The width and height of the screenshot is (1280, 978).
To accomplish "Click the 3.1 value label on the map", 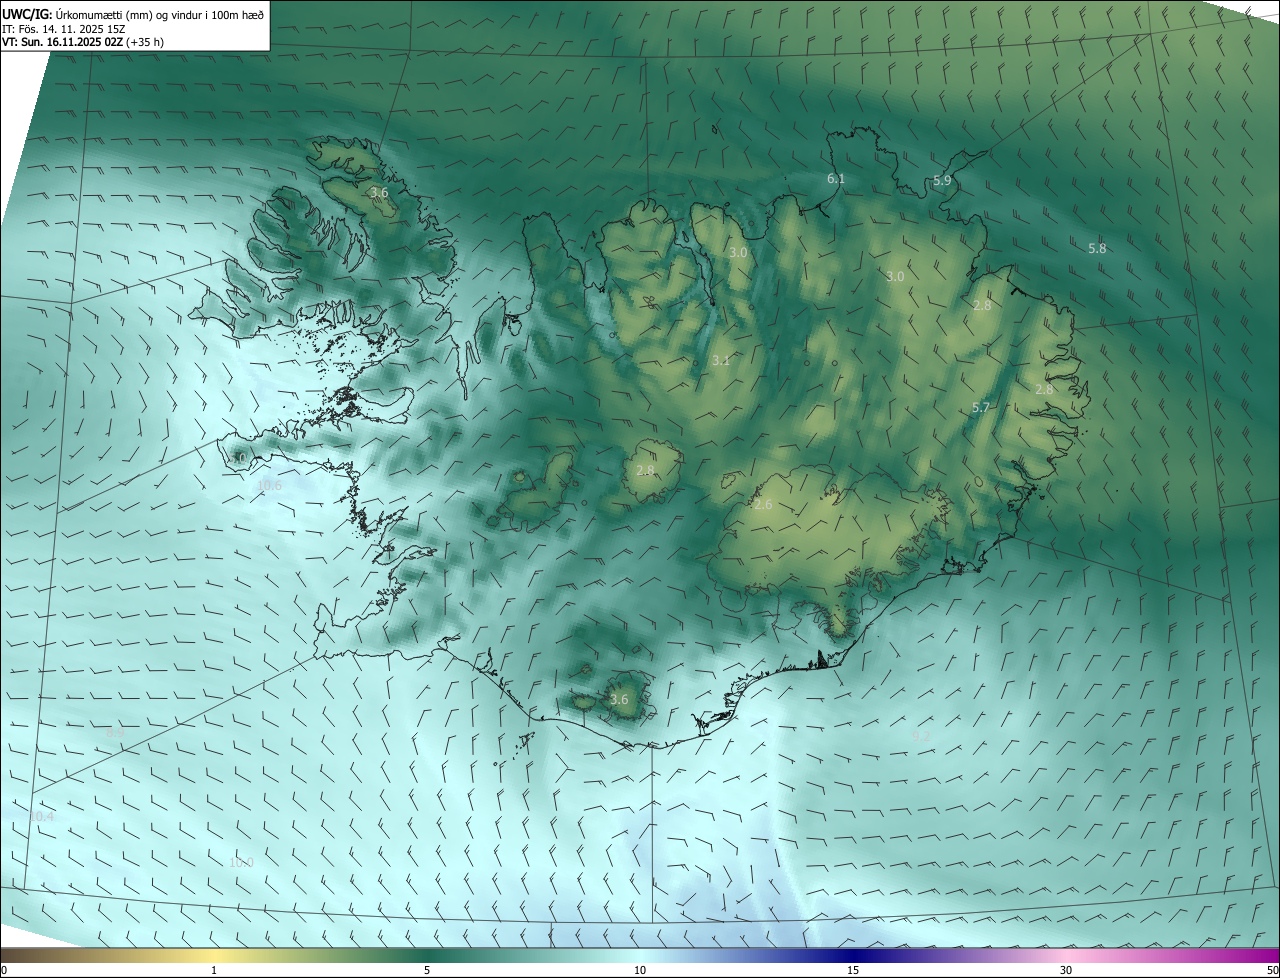I will pos(721,360).
